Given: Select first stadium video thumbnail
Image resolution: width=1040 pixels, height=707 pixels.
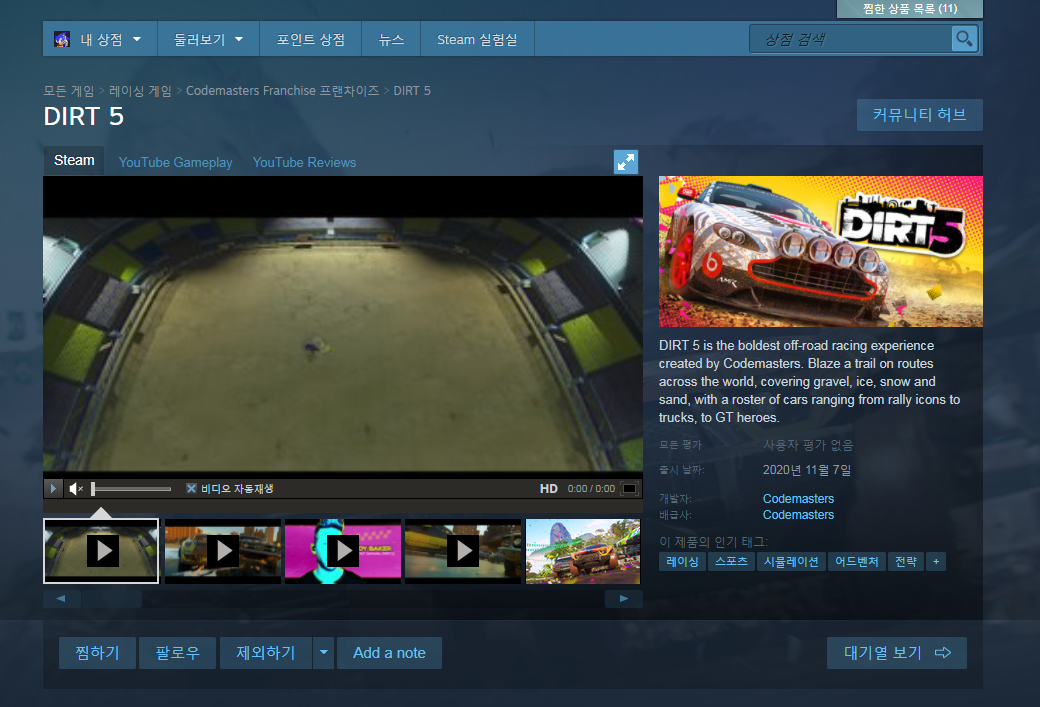Looking at the screenshot, I should pos(101,550).
